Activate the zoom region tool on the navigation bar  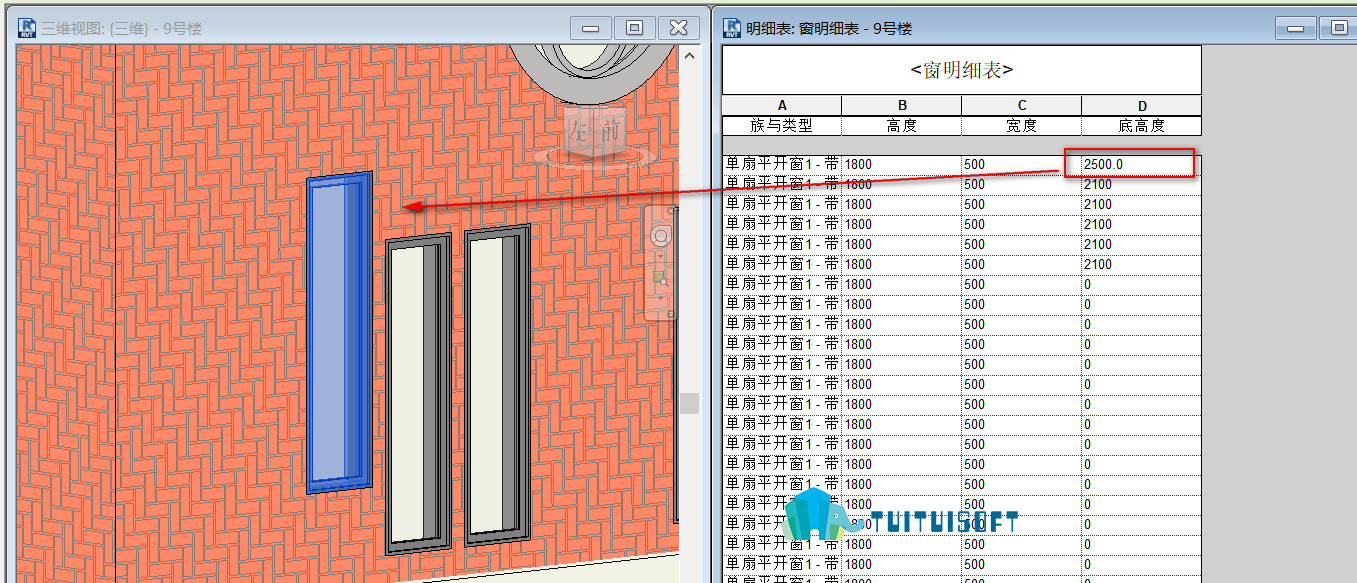pos(660,279)
